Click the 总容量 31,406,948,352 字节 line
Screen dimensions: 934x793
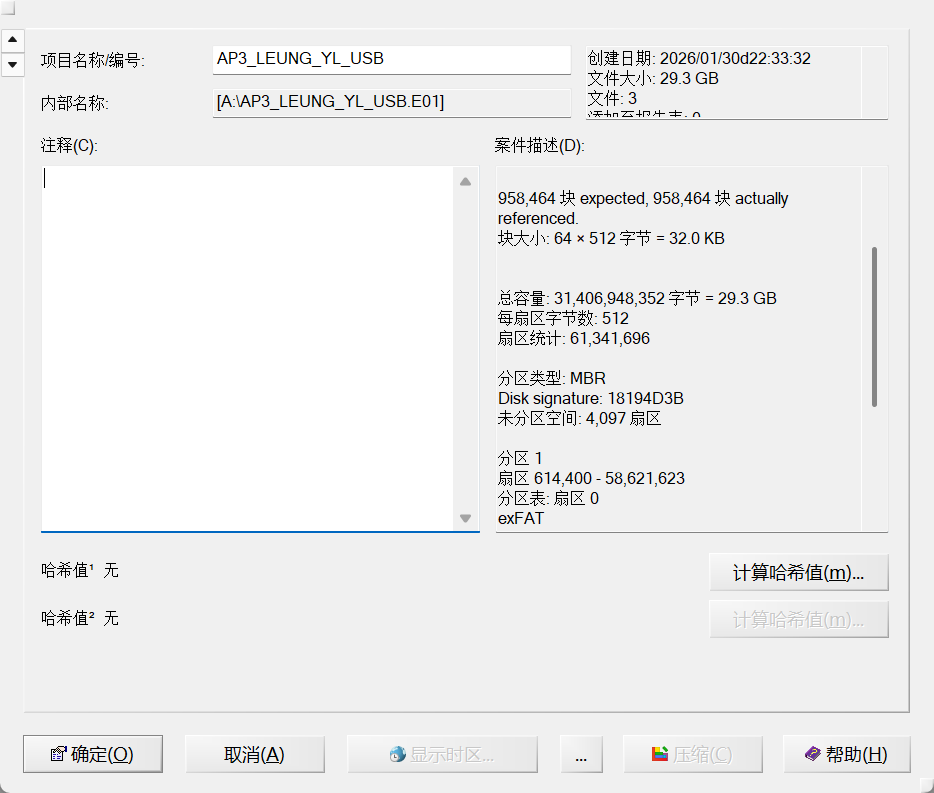637,298
